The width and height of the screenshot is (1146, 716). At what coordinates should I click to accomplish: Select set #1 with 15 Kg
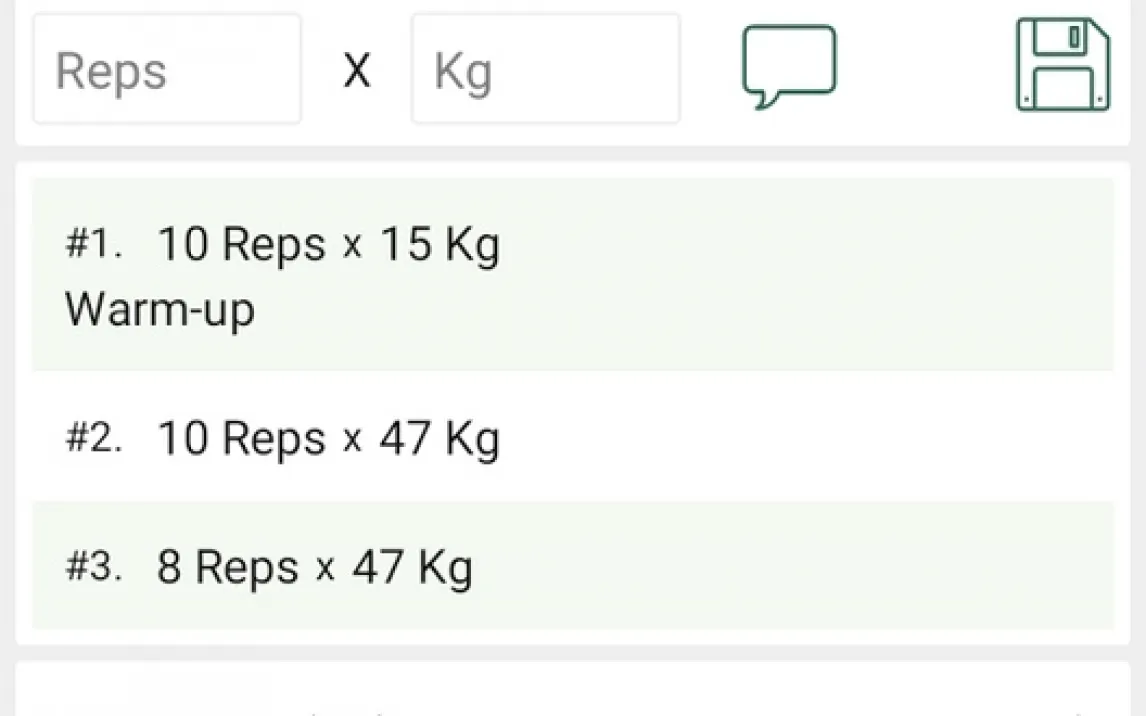(572, 274)
